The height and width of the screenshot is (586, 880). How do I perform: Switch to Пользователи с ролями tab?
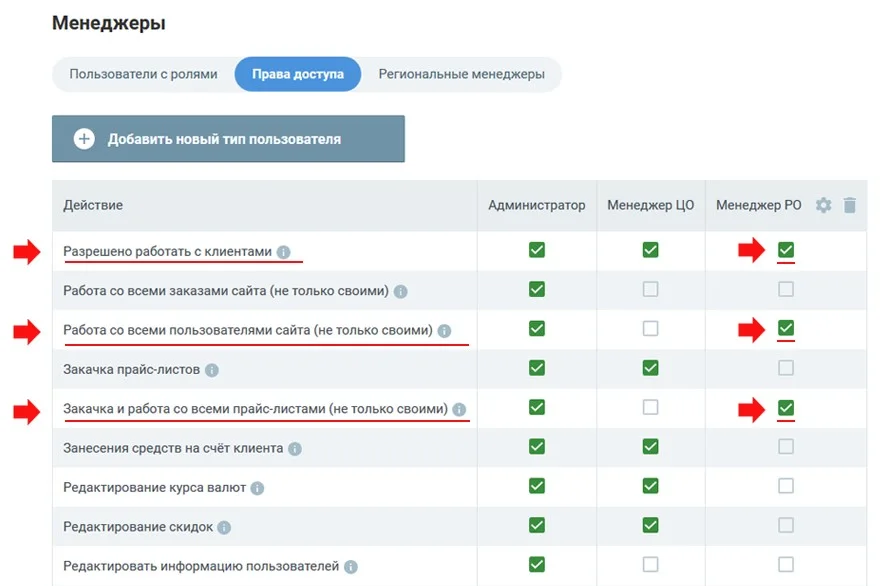pyautogui.click(x=144, y=74)
